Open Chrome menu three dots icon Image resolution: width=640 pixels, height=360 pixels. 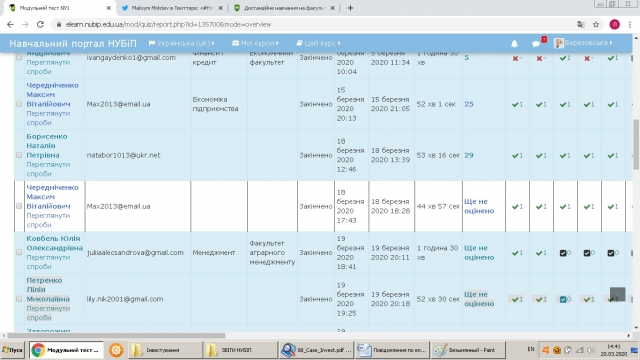[630, 24]
